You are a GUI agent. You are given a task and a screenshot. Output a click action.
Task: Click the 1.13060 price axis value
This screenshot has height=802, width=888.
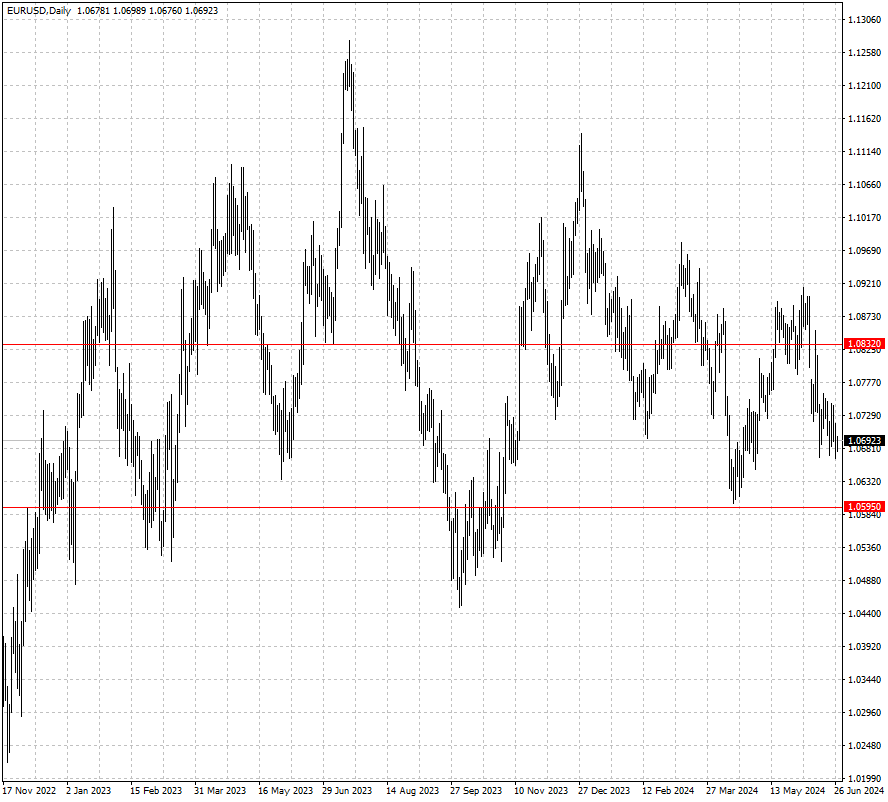tap(864, 20)
